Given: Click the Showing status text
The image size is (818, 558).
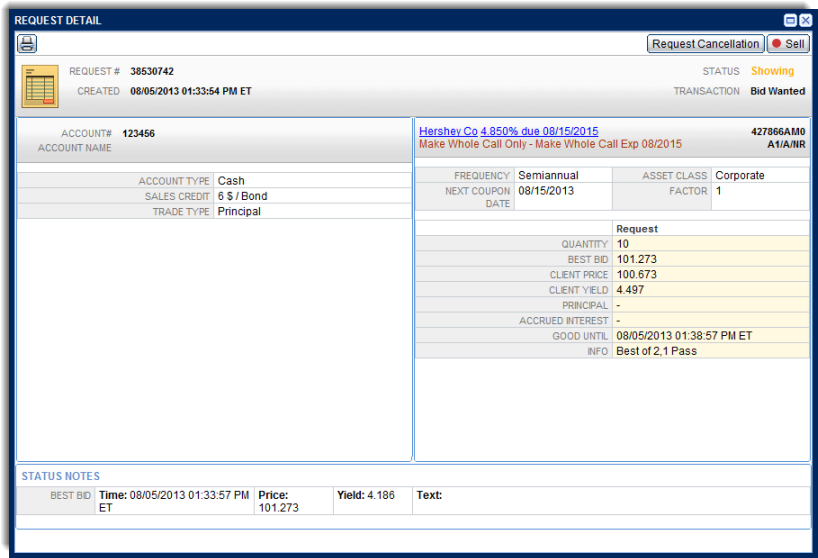Looking at the screenshot, I should [772, 71].
